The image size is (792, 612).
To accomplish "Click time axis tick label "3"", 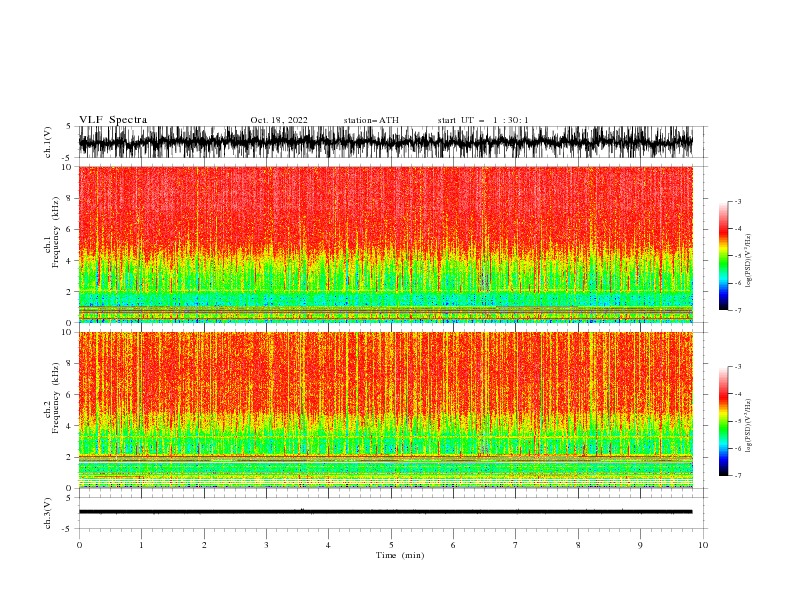I will coord(267,545).
